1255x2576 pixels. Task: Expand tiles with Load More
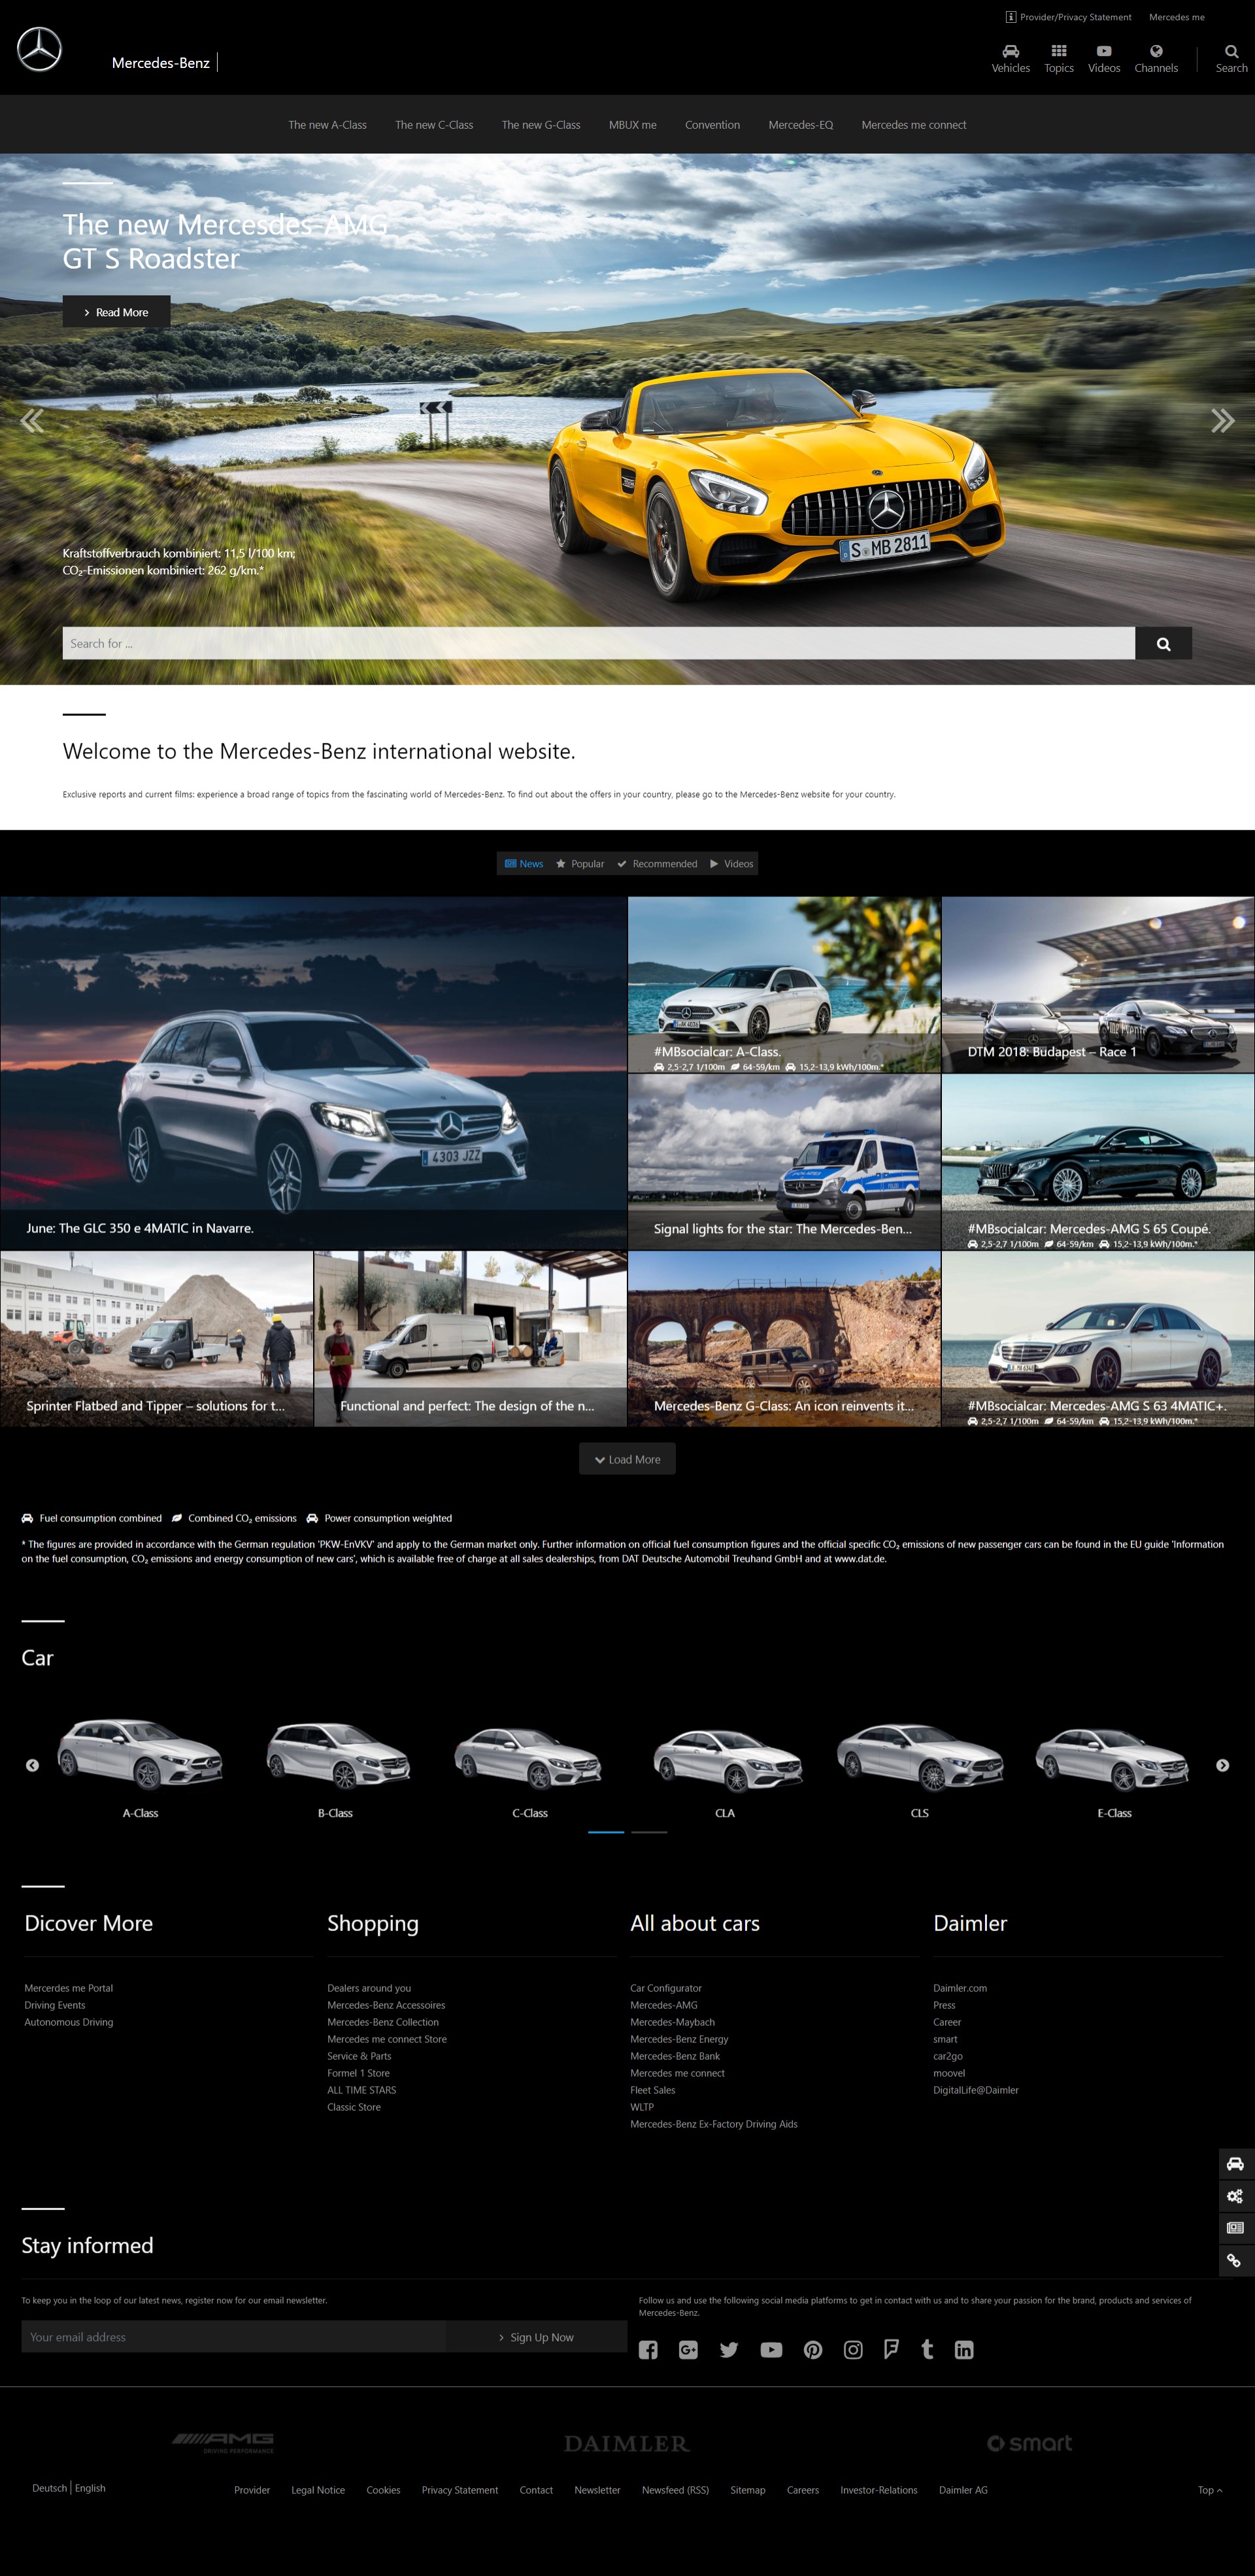click(x=627, y=1459)
